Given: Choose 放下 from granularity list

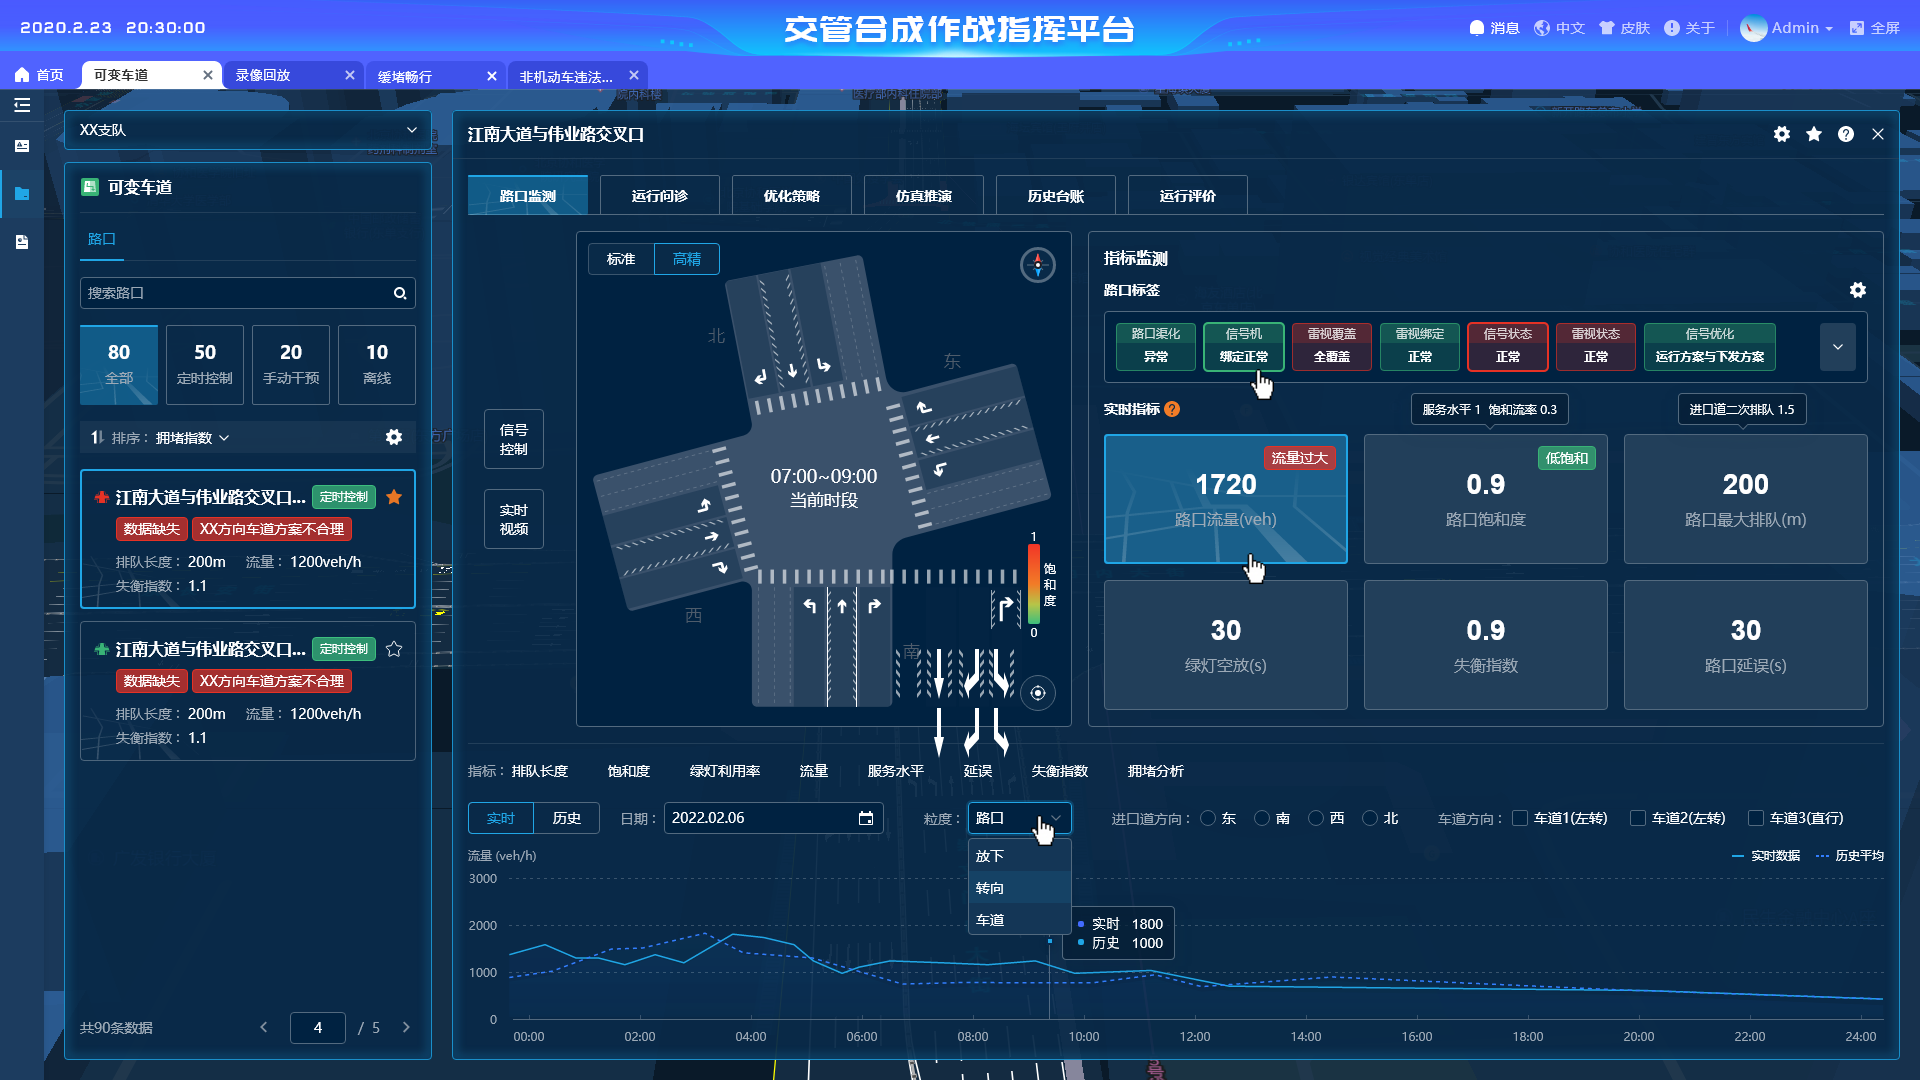Looking at the screenshot, I should [x=1020, y=856].
